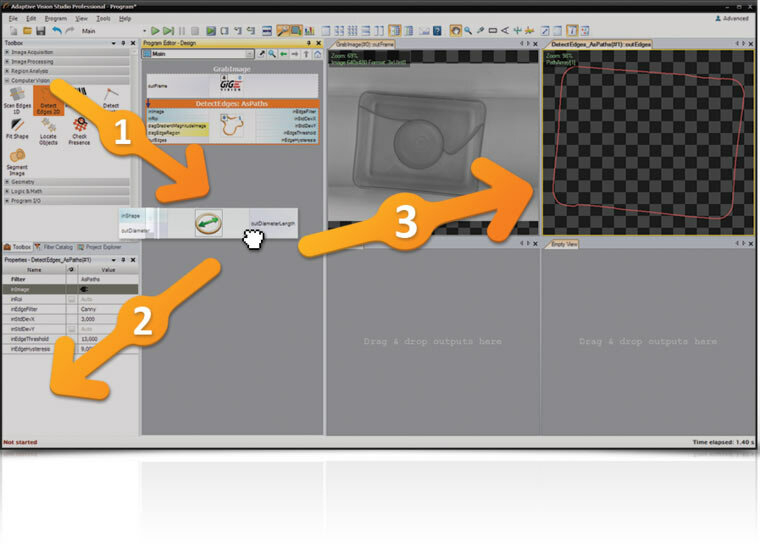Image resolution: width=760 pixels, height=548 pixels.
Task: Click the GigE Vision GrabImage icon
Action: [231, 84]
